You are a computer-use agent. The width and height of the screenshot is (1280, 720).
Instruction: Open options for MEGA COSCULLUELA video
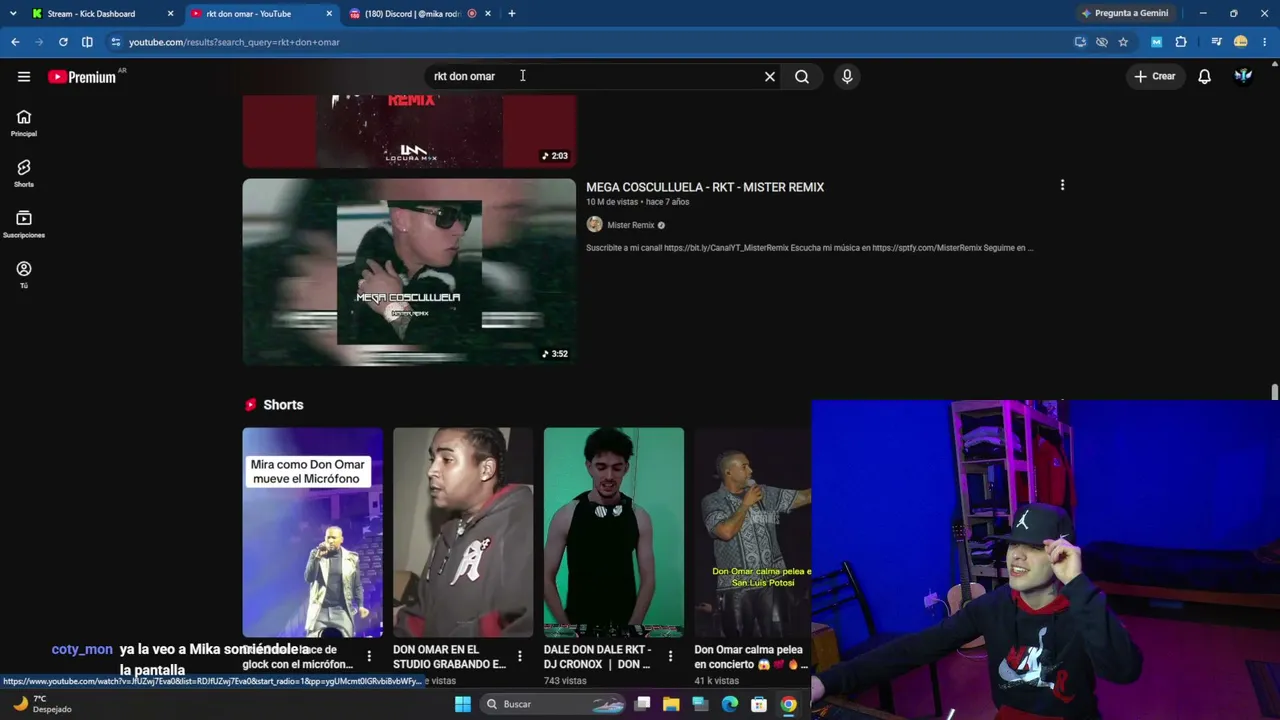[1062, 185]
